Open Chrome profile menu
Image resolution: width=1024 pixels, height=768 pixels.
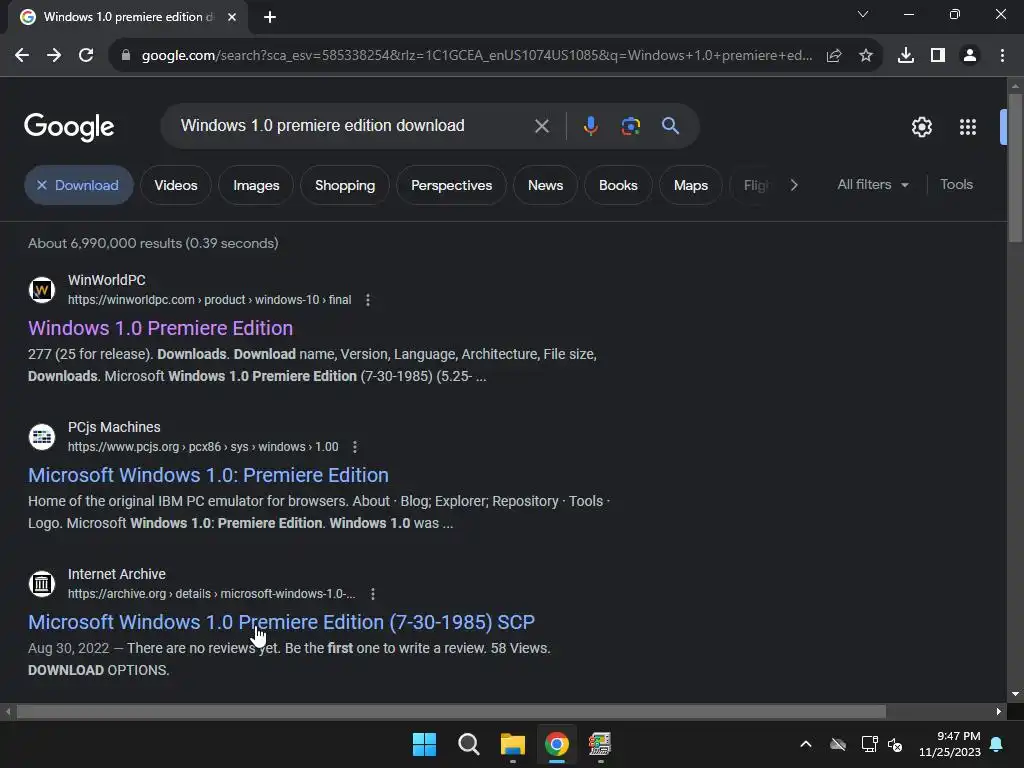click(x=970, y=56)
